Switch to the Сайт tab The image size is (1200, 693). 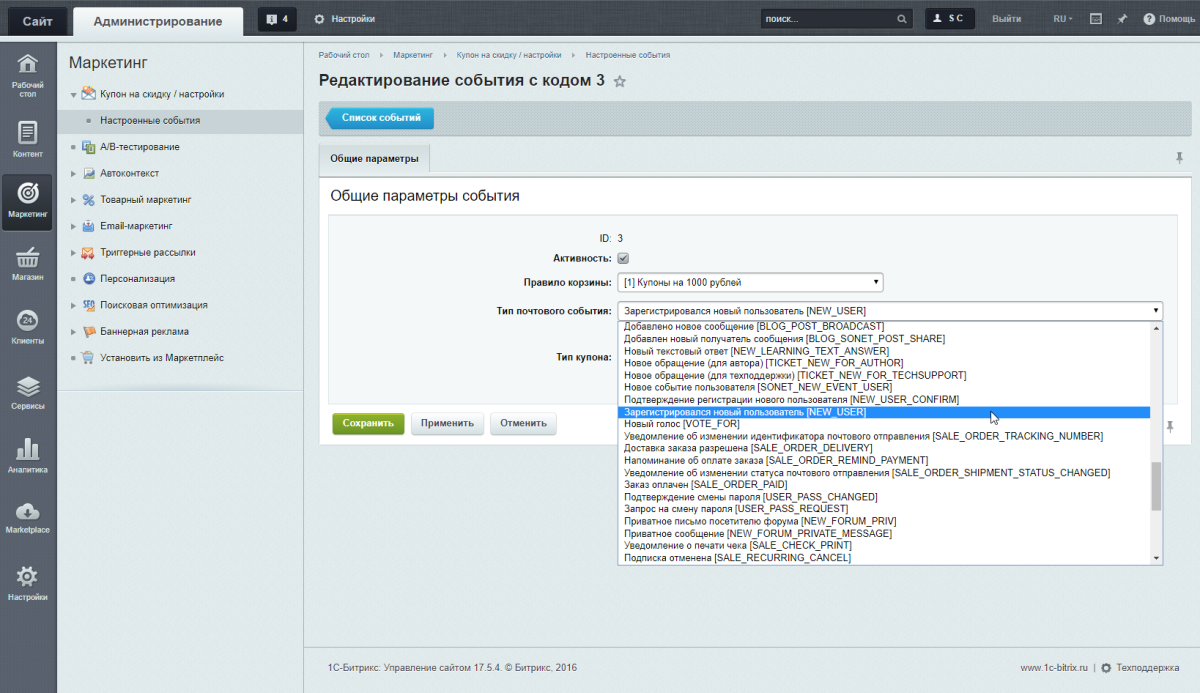(38, 20)
